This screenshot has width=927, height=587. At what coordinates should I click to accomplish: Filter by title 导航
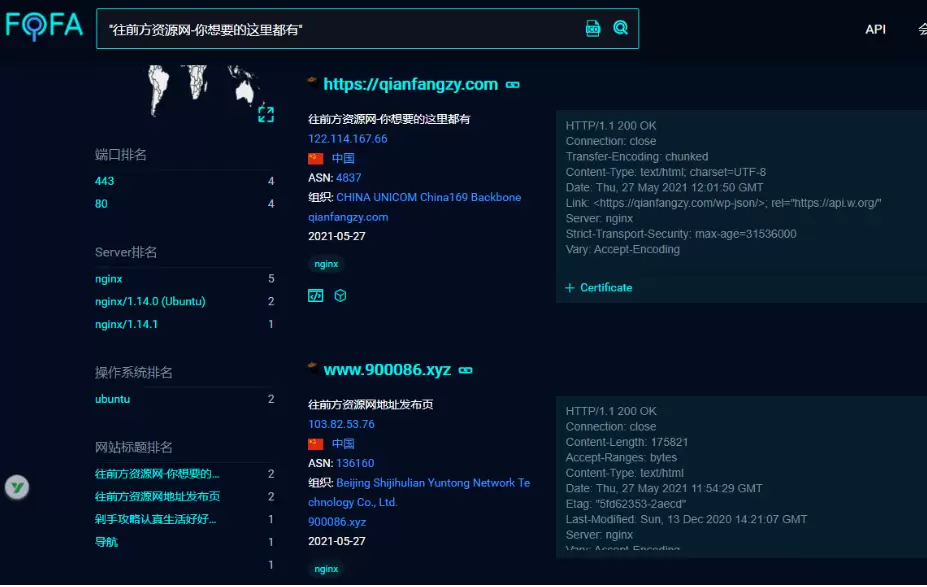(106, 542)
